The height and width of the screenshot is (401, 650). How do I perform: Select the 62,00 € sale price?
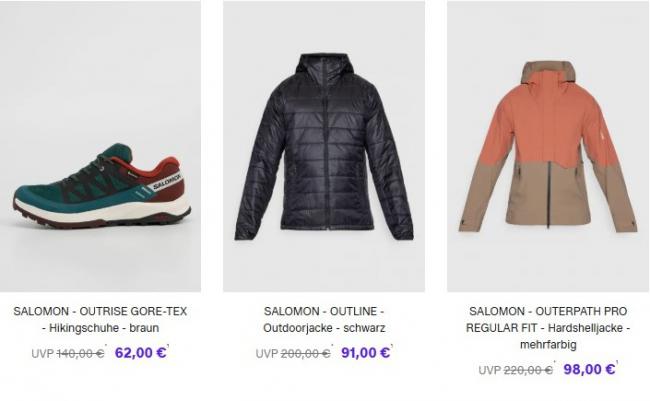141,352
